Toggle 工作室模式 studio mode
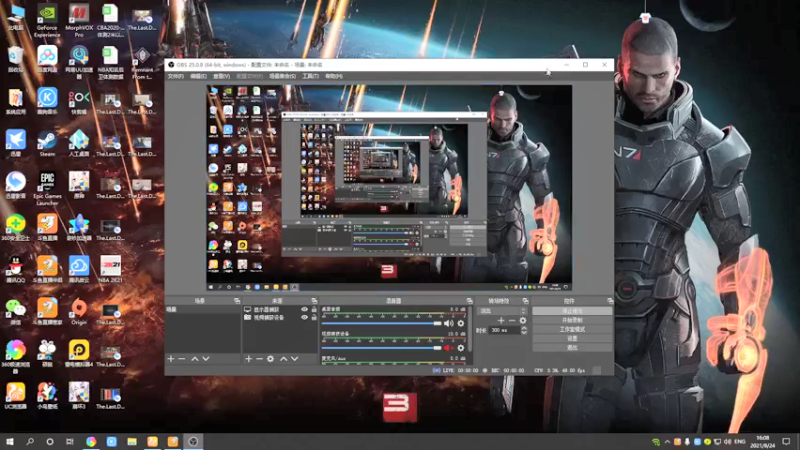 572,329
